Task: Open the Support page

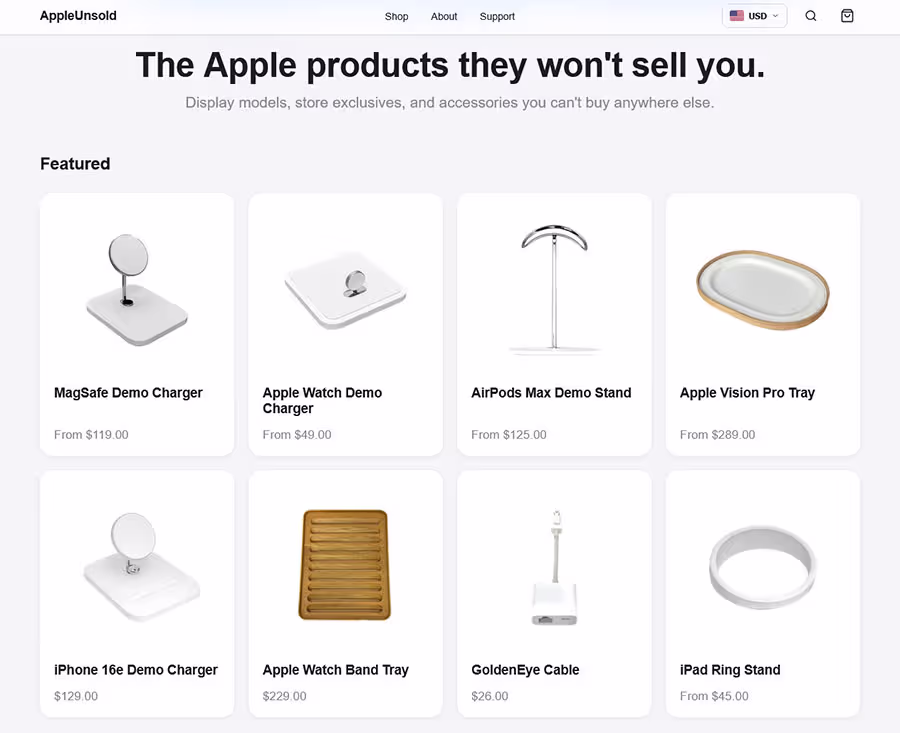Action: [497, 16]
